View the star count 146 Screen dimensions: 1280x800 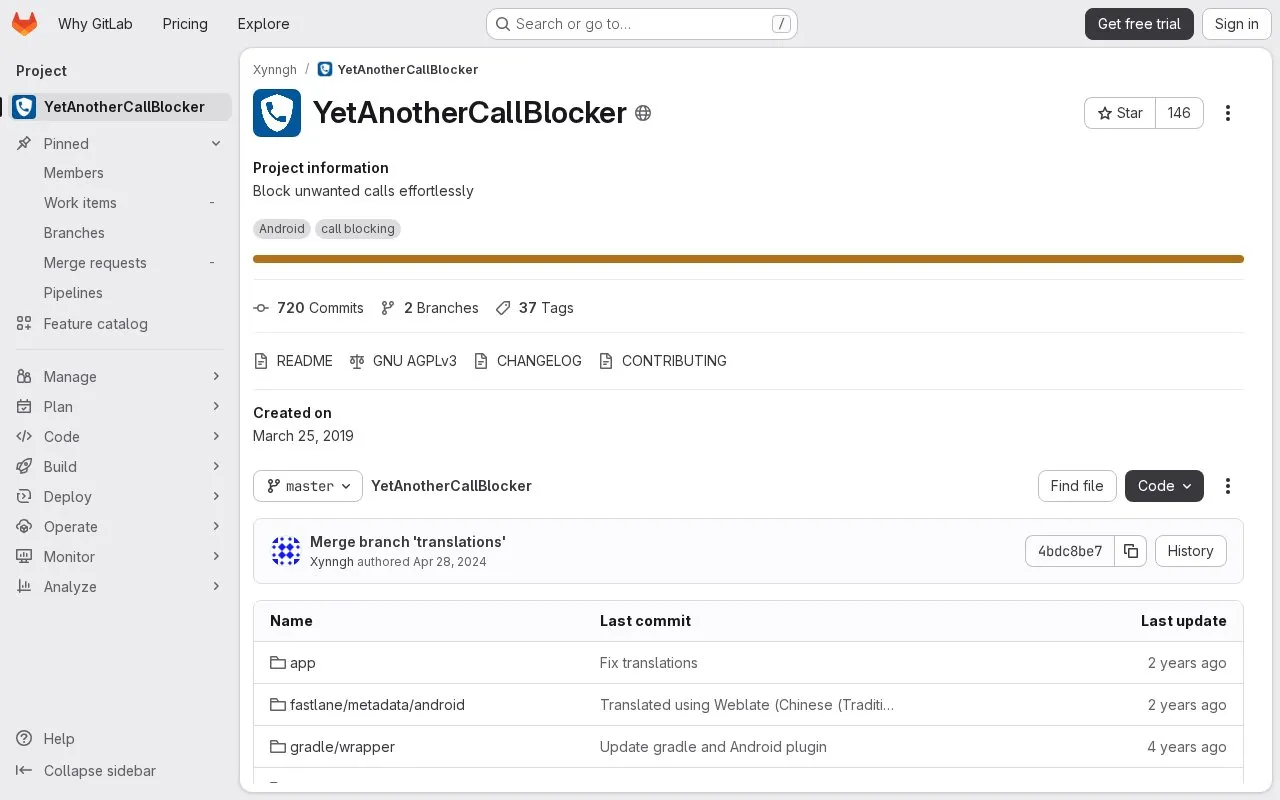(x=1179, y=113)
